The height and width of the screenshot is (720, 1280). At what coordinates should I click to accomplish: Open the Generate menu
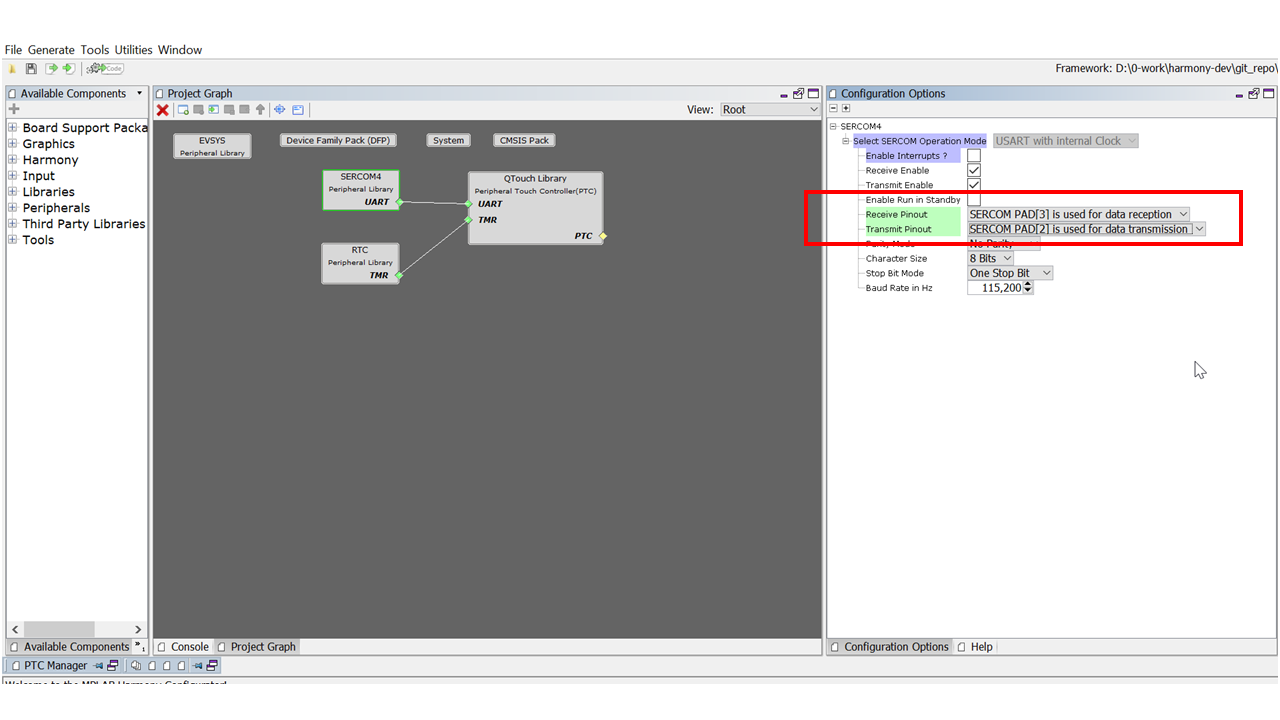pyautogui.click(x=51, y=50)
